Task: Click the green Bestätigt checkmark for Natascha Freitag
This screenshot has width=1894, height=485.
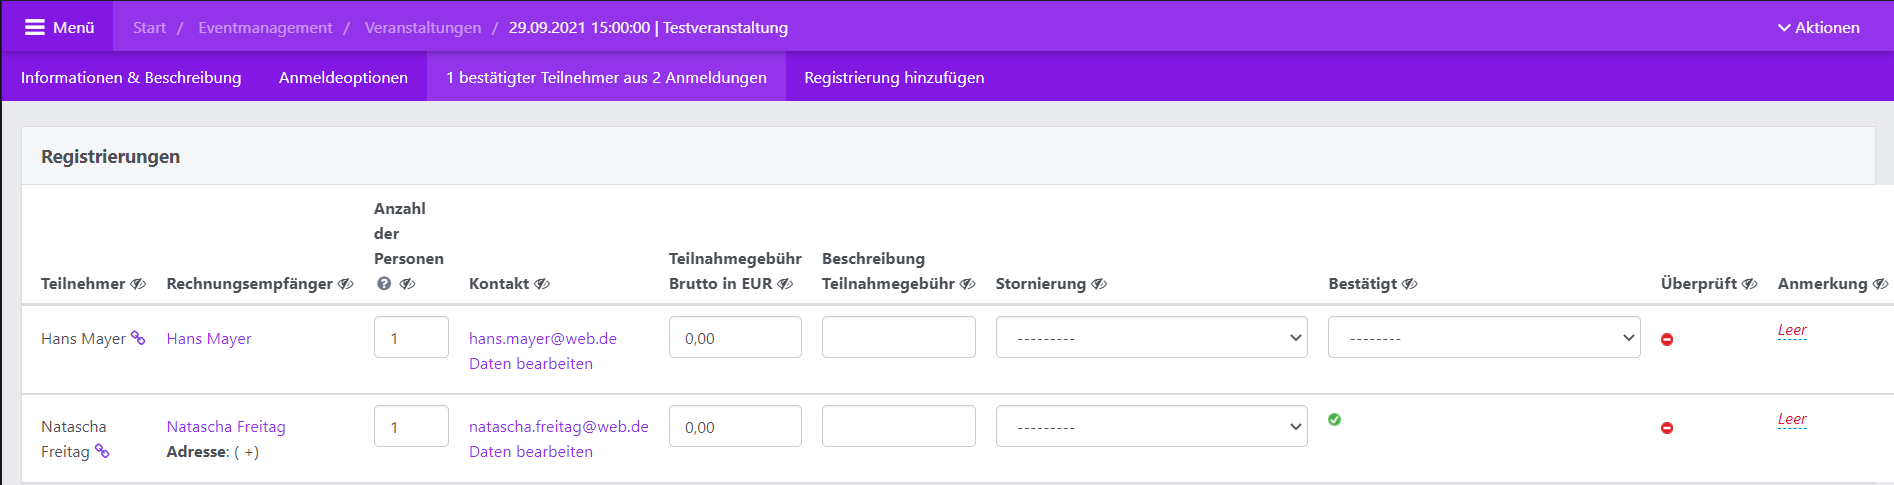Action: 1334,419
